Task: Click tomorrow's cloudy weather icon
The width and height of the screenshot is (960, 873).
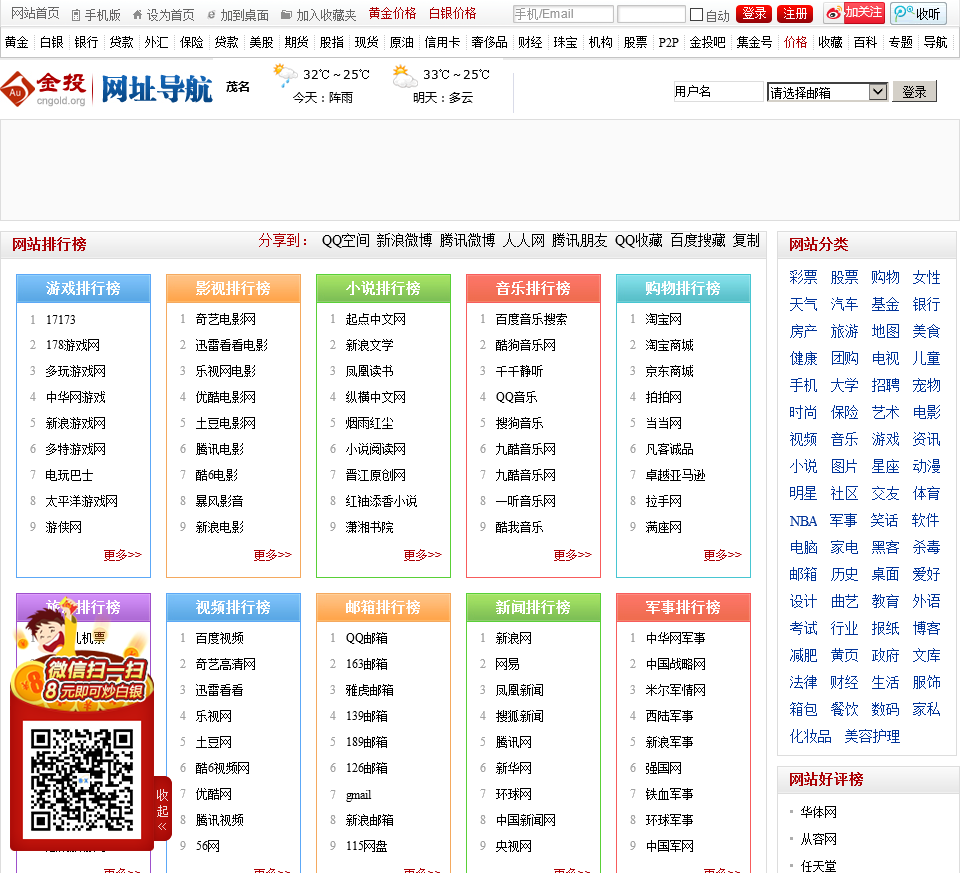Action: 404,75
